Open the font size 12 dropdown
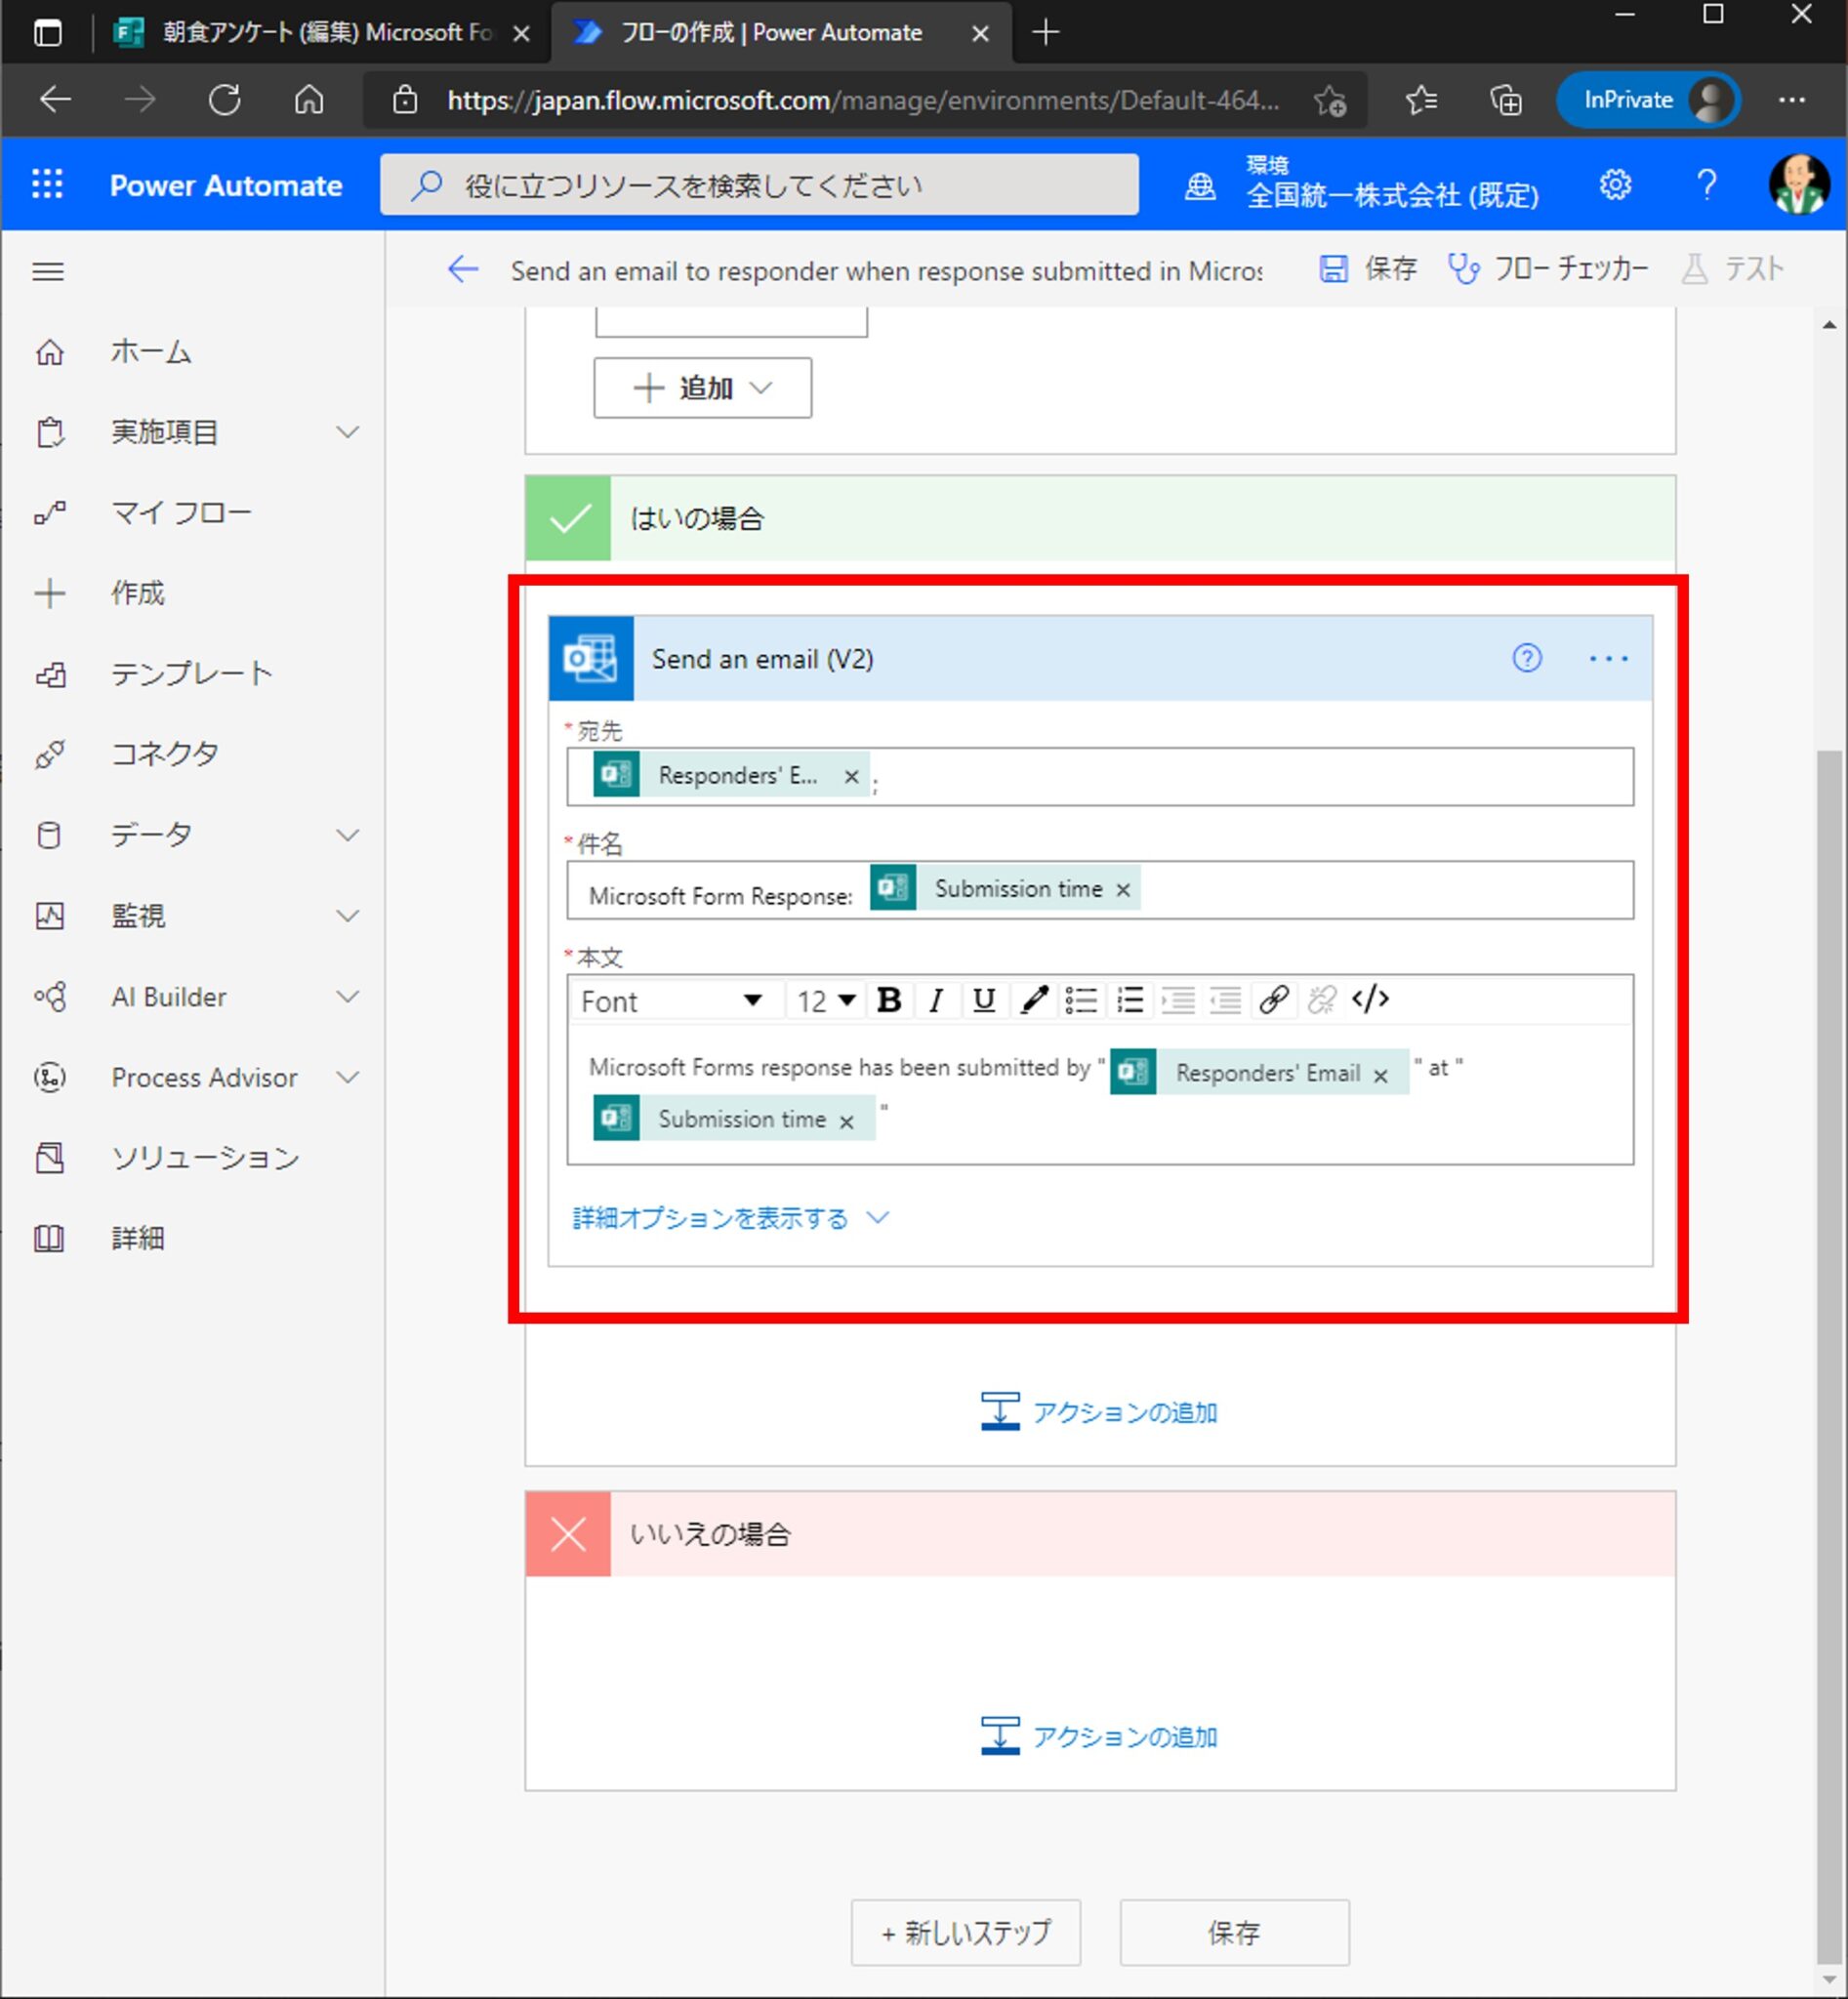Image resolution: width=1848 pixels, height=1999 pixels. click(826, 1000)
